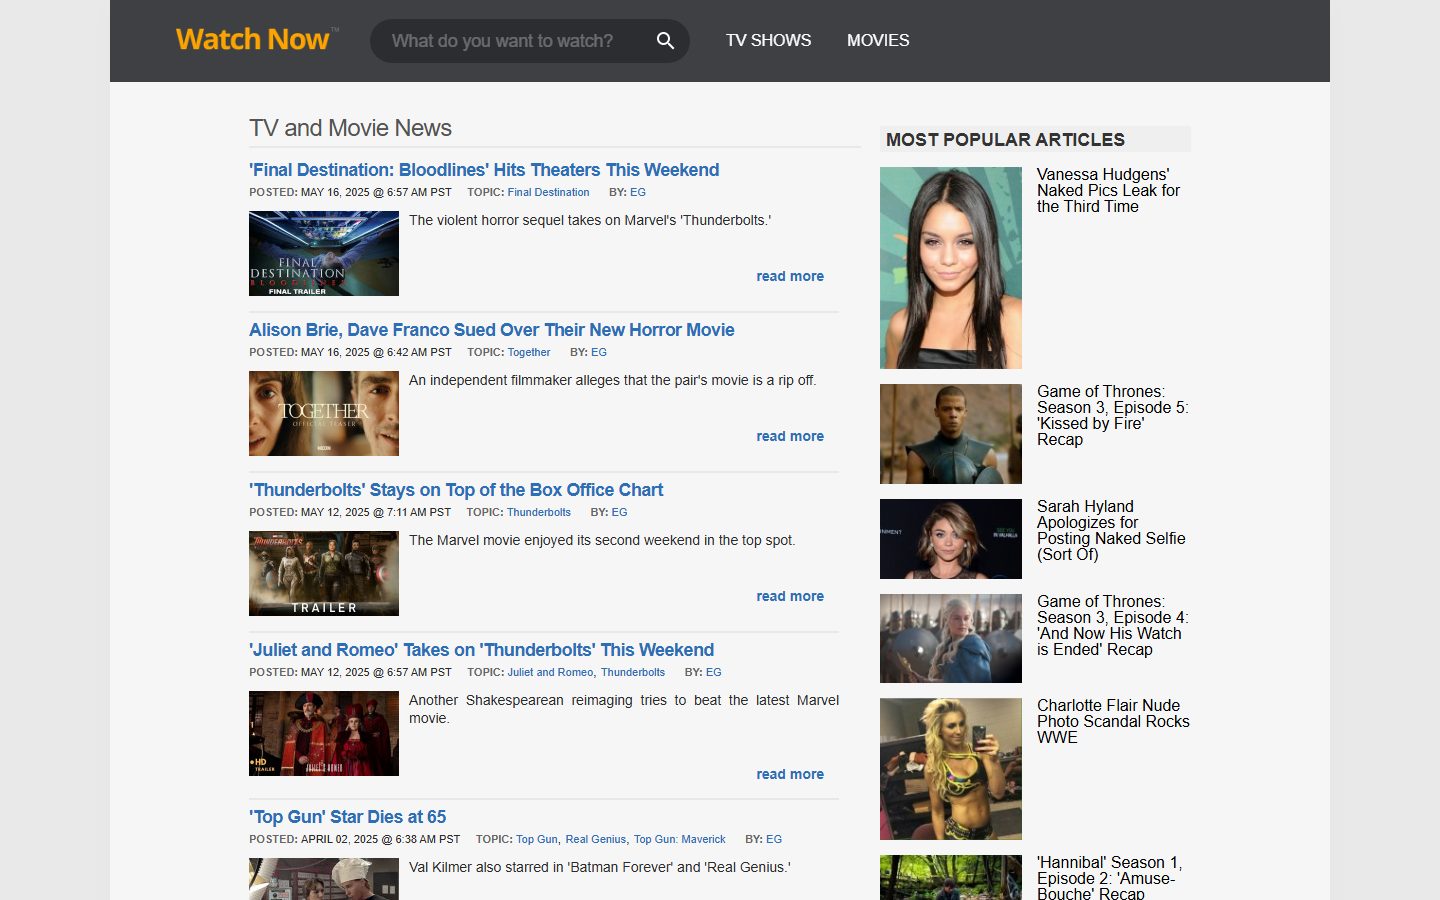Image resolution: width=1440 pixels, height=900 pixels.
Task: Click posted date 'MAY 12, 2025 @ 7:11 AM PST'
Action: pyautogui.click(x=376, y=512)
